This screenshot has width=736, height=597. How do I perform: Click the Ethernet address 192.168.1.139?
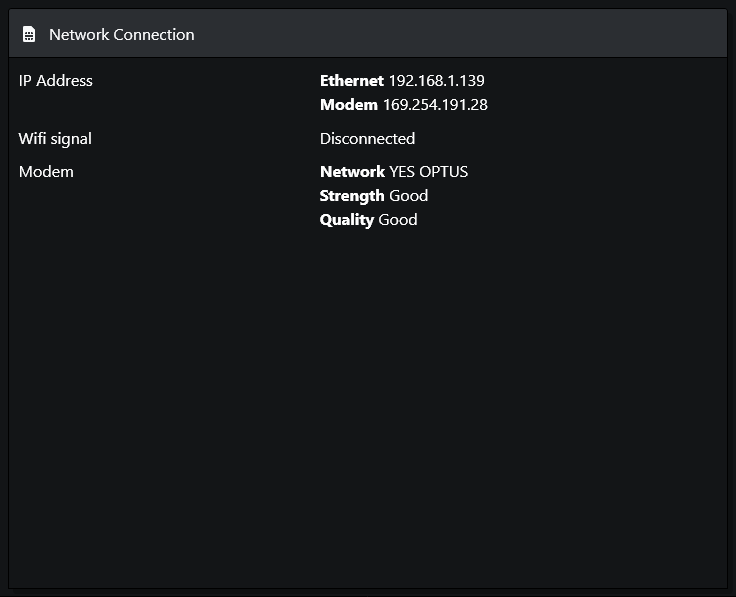coord(437,81)
